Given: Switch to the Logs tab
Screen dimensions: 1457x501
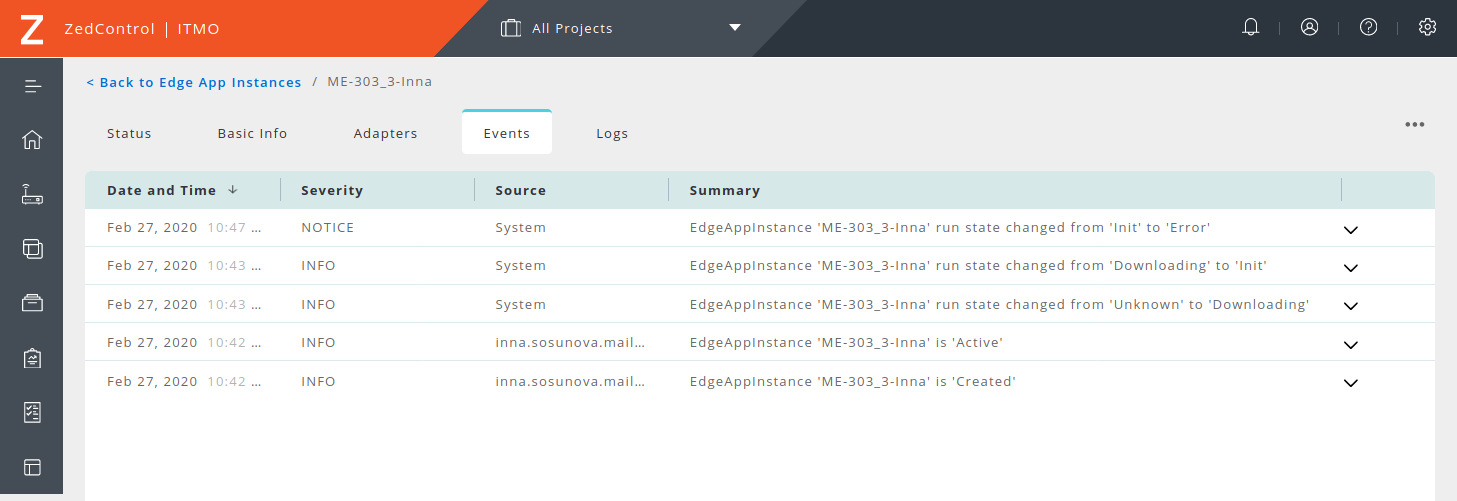Looking at the screenshot, I should [x=612, y=134].
